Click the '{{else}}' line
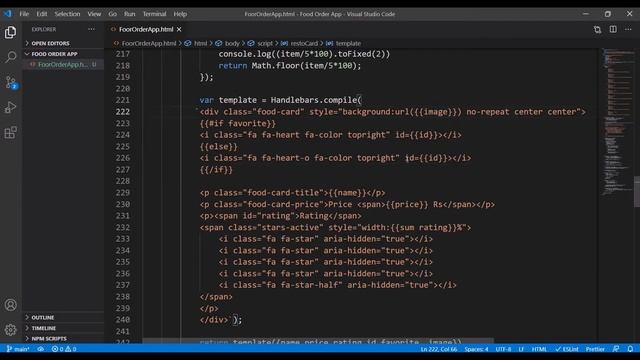Screen dimensions: 640x360 [218, 147]
